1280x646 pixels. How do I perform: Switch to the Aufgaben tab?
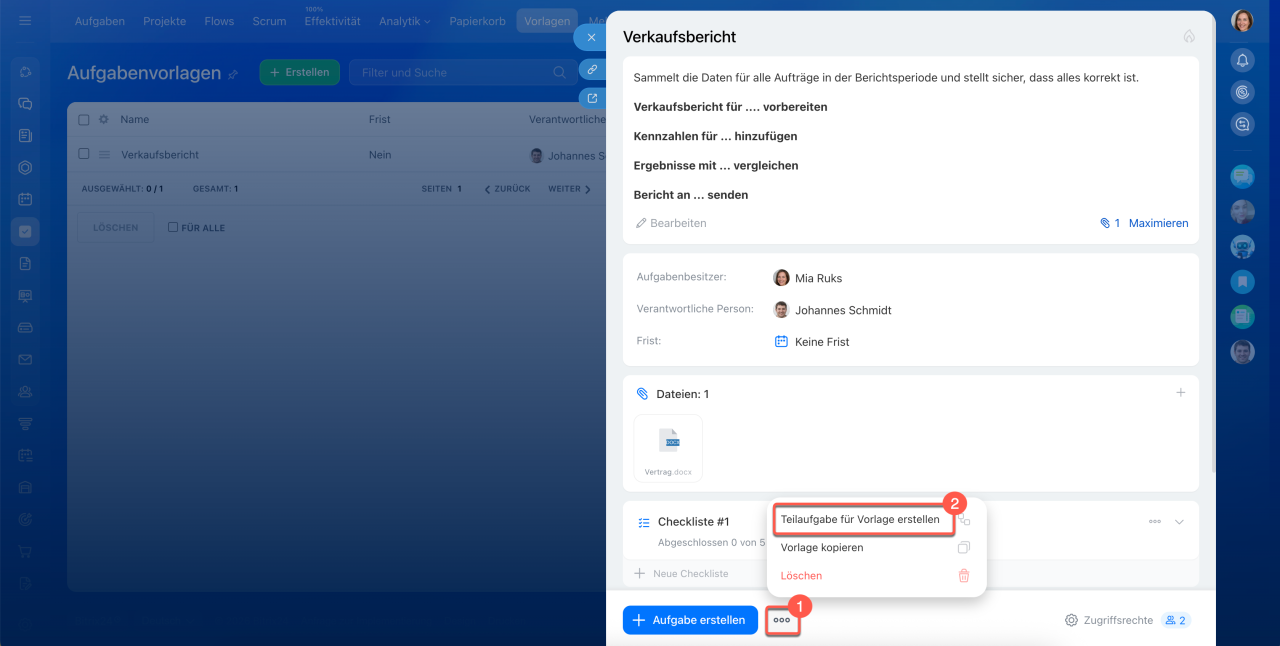tap(100, 21)
